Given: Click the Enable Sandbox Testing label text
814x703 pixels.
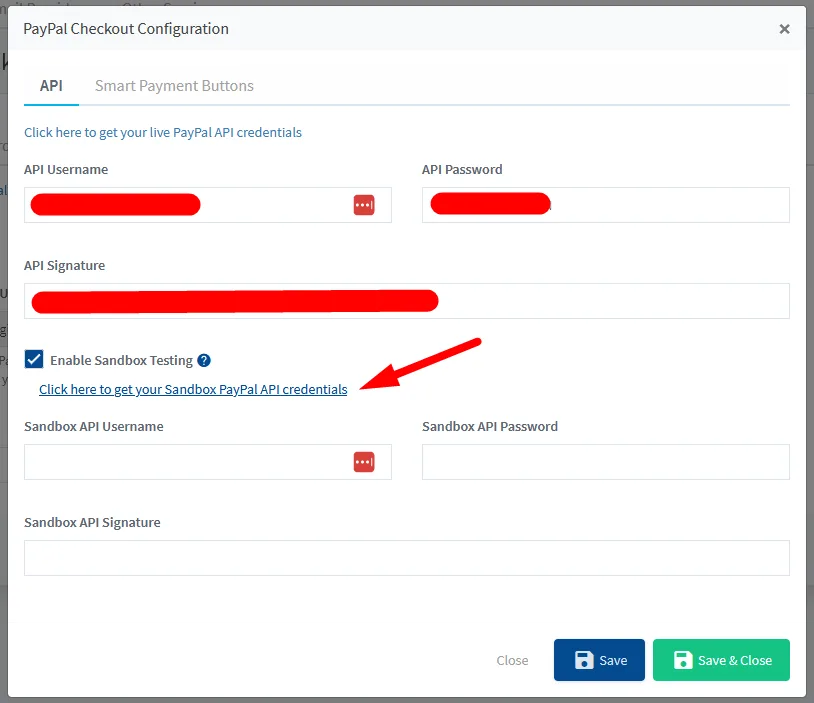Looking at the screenshot, I should click(x=121, y=360).
